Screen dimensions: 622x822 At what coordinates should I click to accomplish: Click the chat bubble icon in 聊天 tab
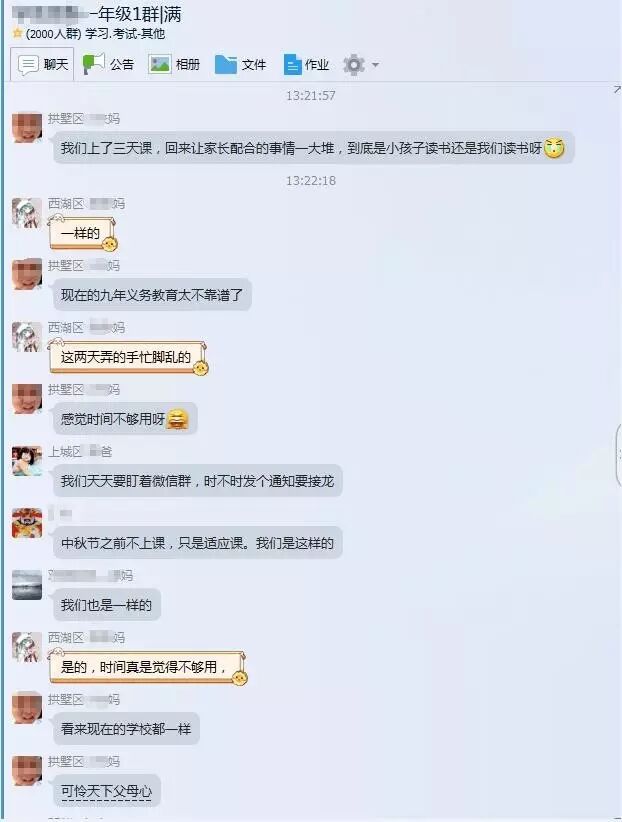click(x=28, y=64)
